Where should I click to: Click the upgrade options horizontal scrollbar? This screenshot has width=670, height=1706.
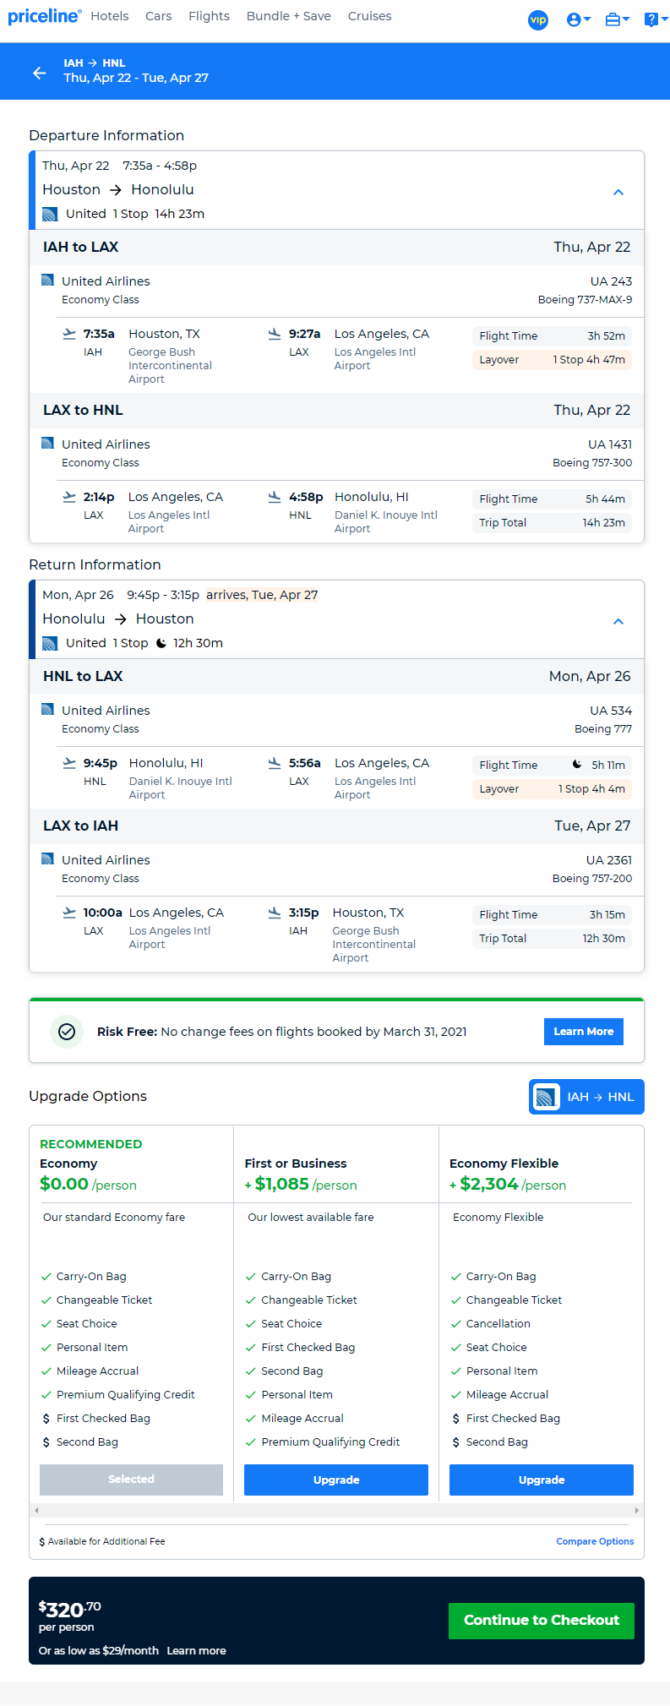(x=337, y=1510)
